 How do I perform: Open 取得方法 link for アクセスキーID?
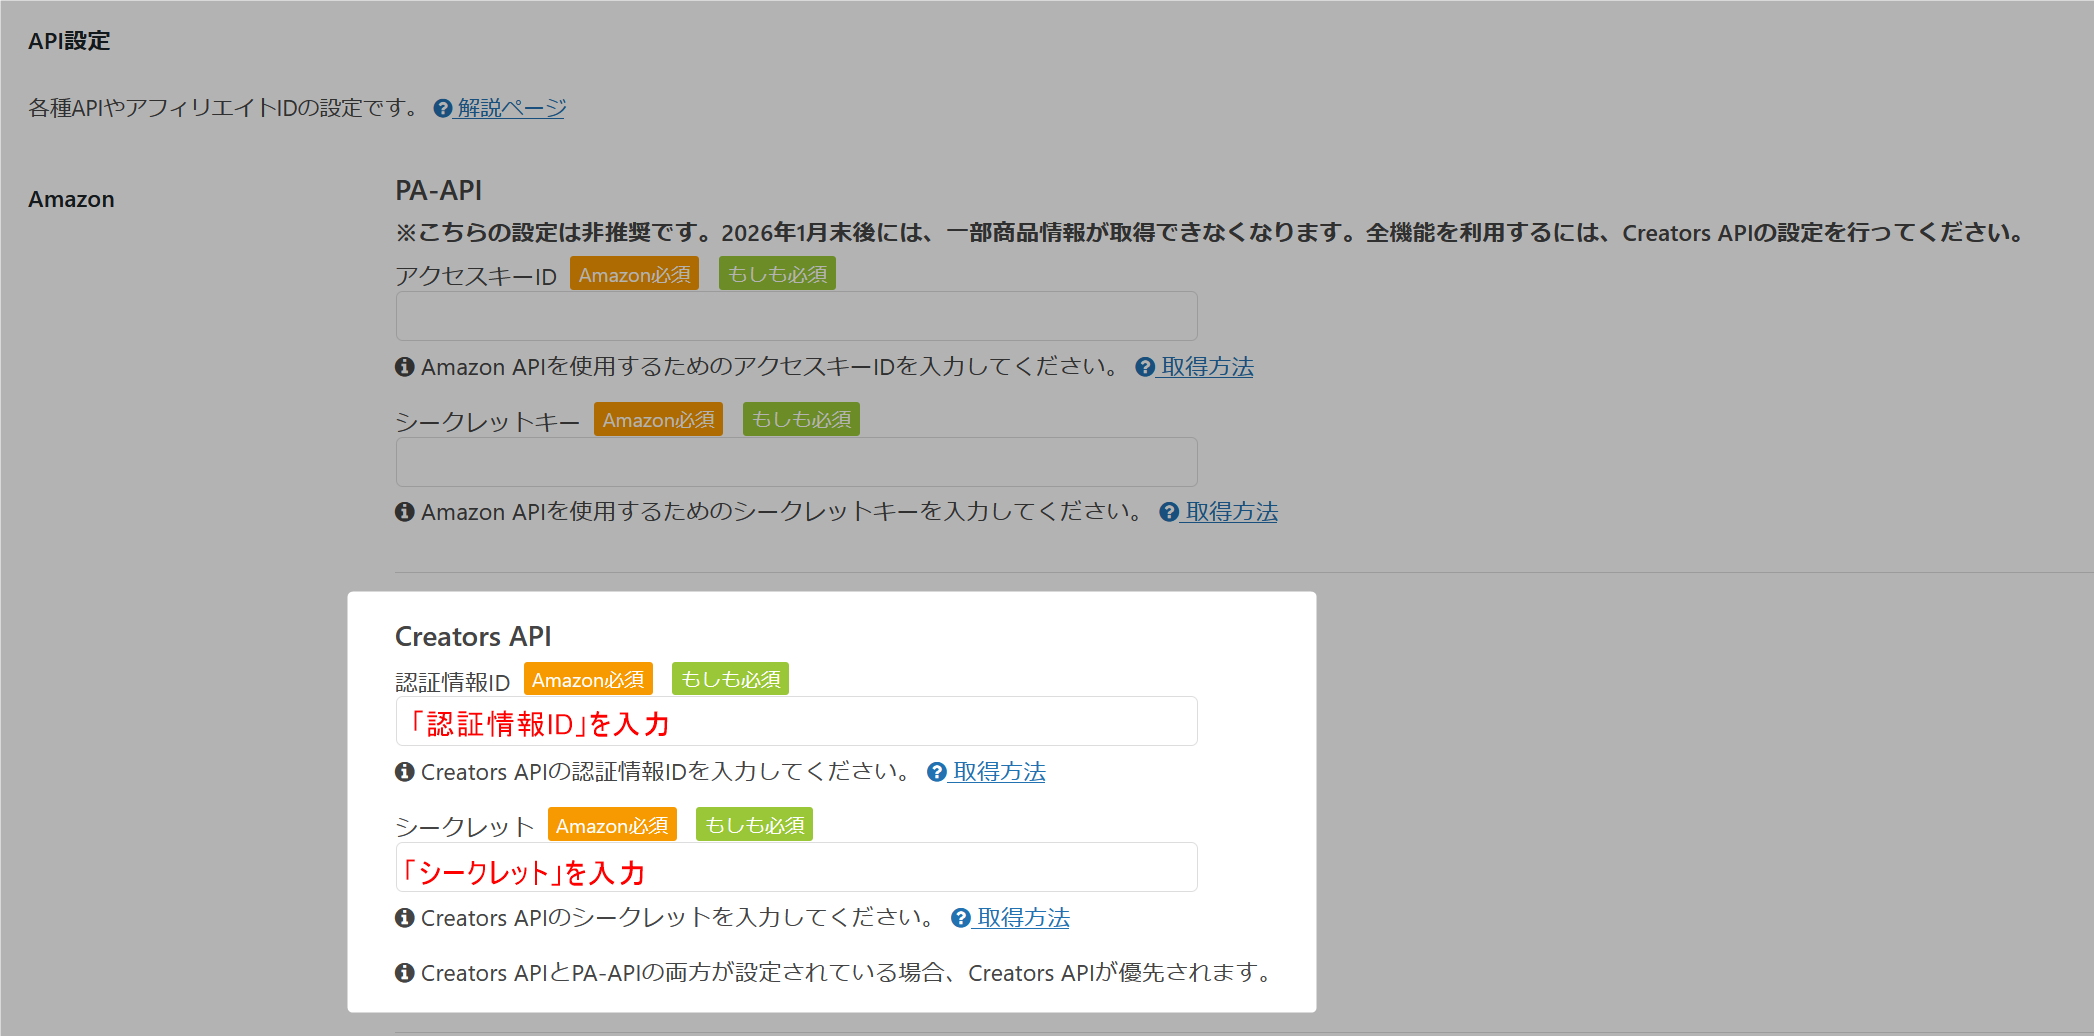point(1207,367)
